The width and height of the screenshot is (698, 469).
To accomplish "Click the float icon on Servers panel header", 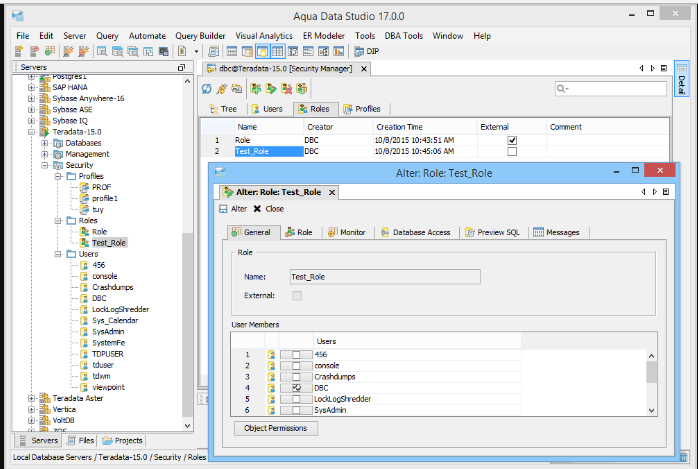I will tap(181, 67).
